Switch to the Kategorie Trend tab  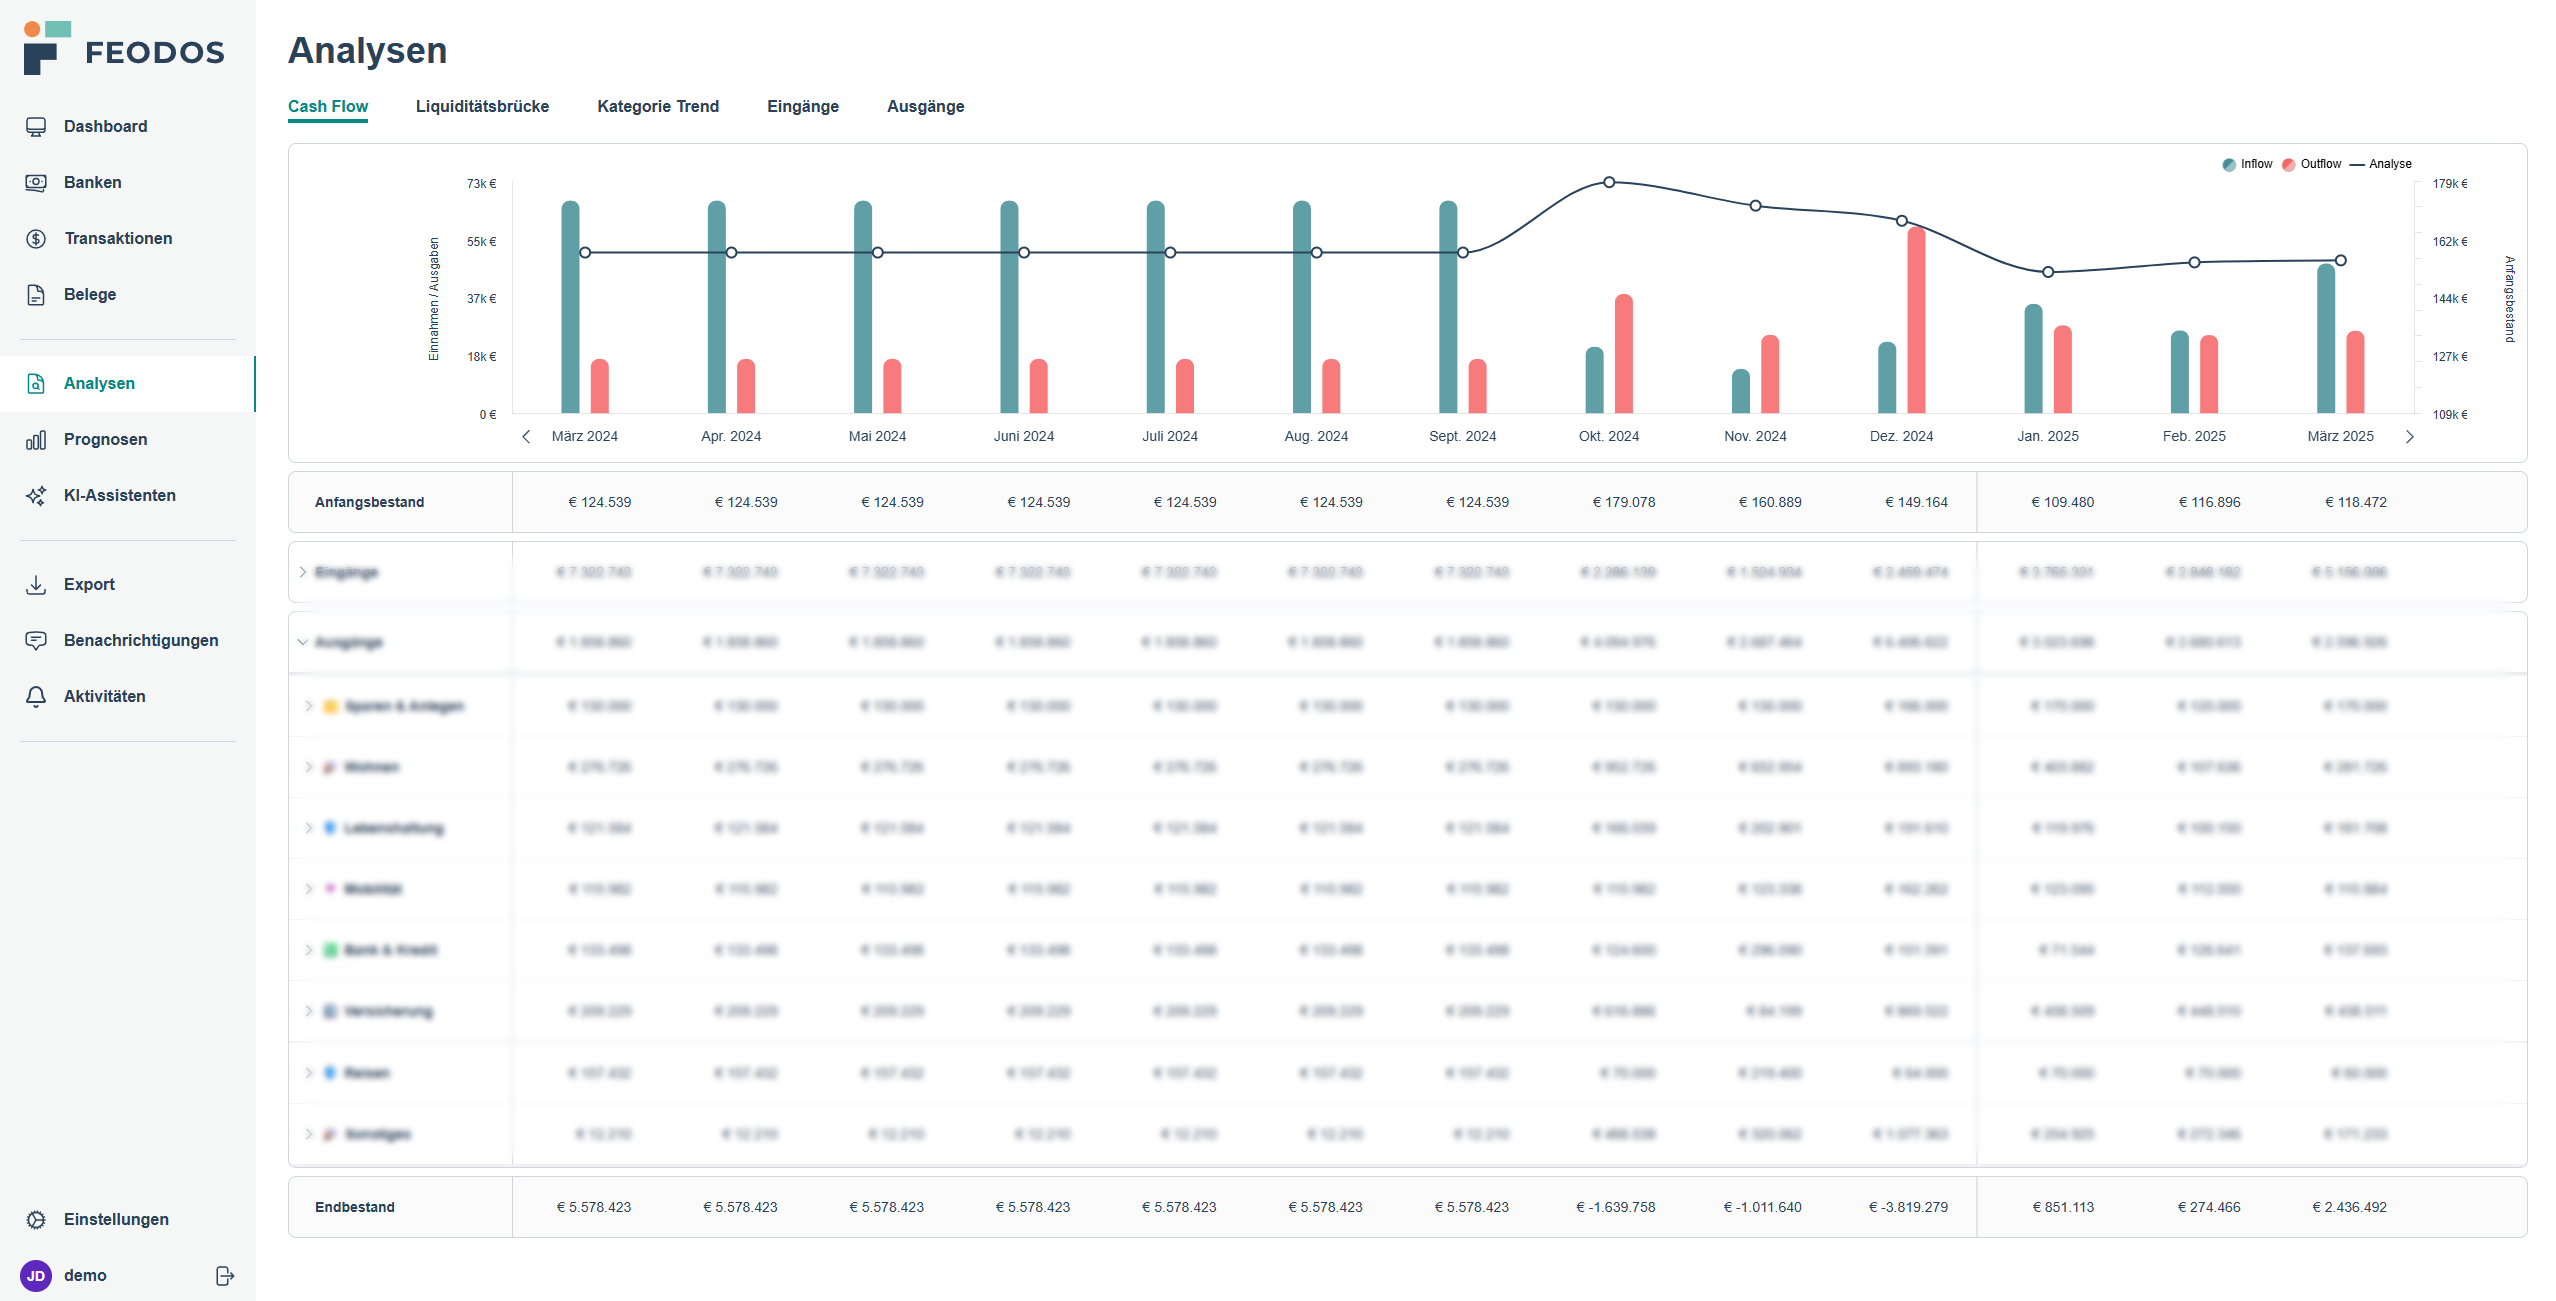coord(657,106)
